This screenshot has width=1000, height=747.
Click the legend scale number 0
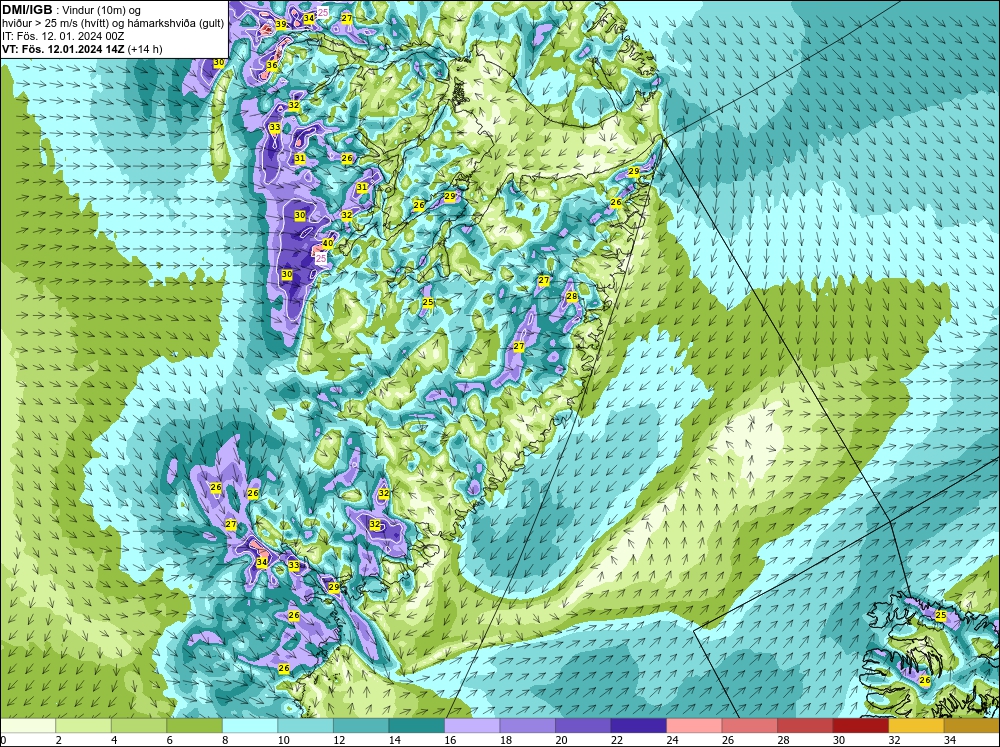4,741
